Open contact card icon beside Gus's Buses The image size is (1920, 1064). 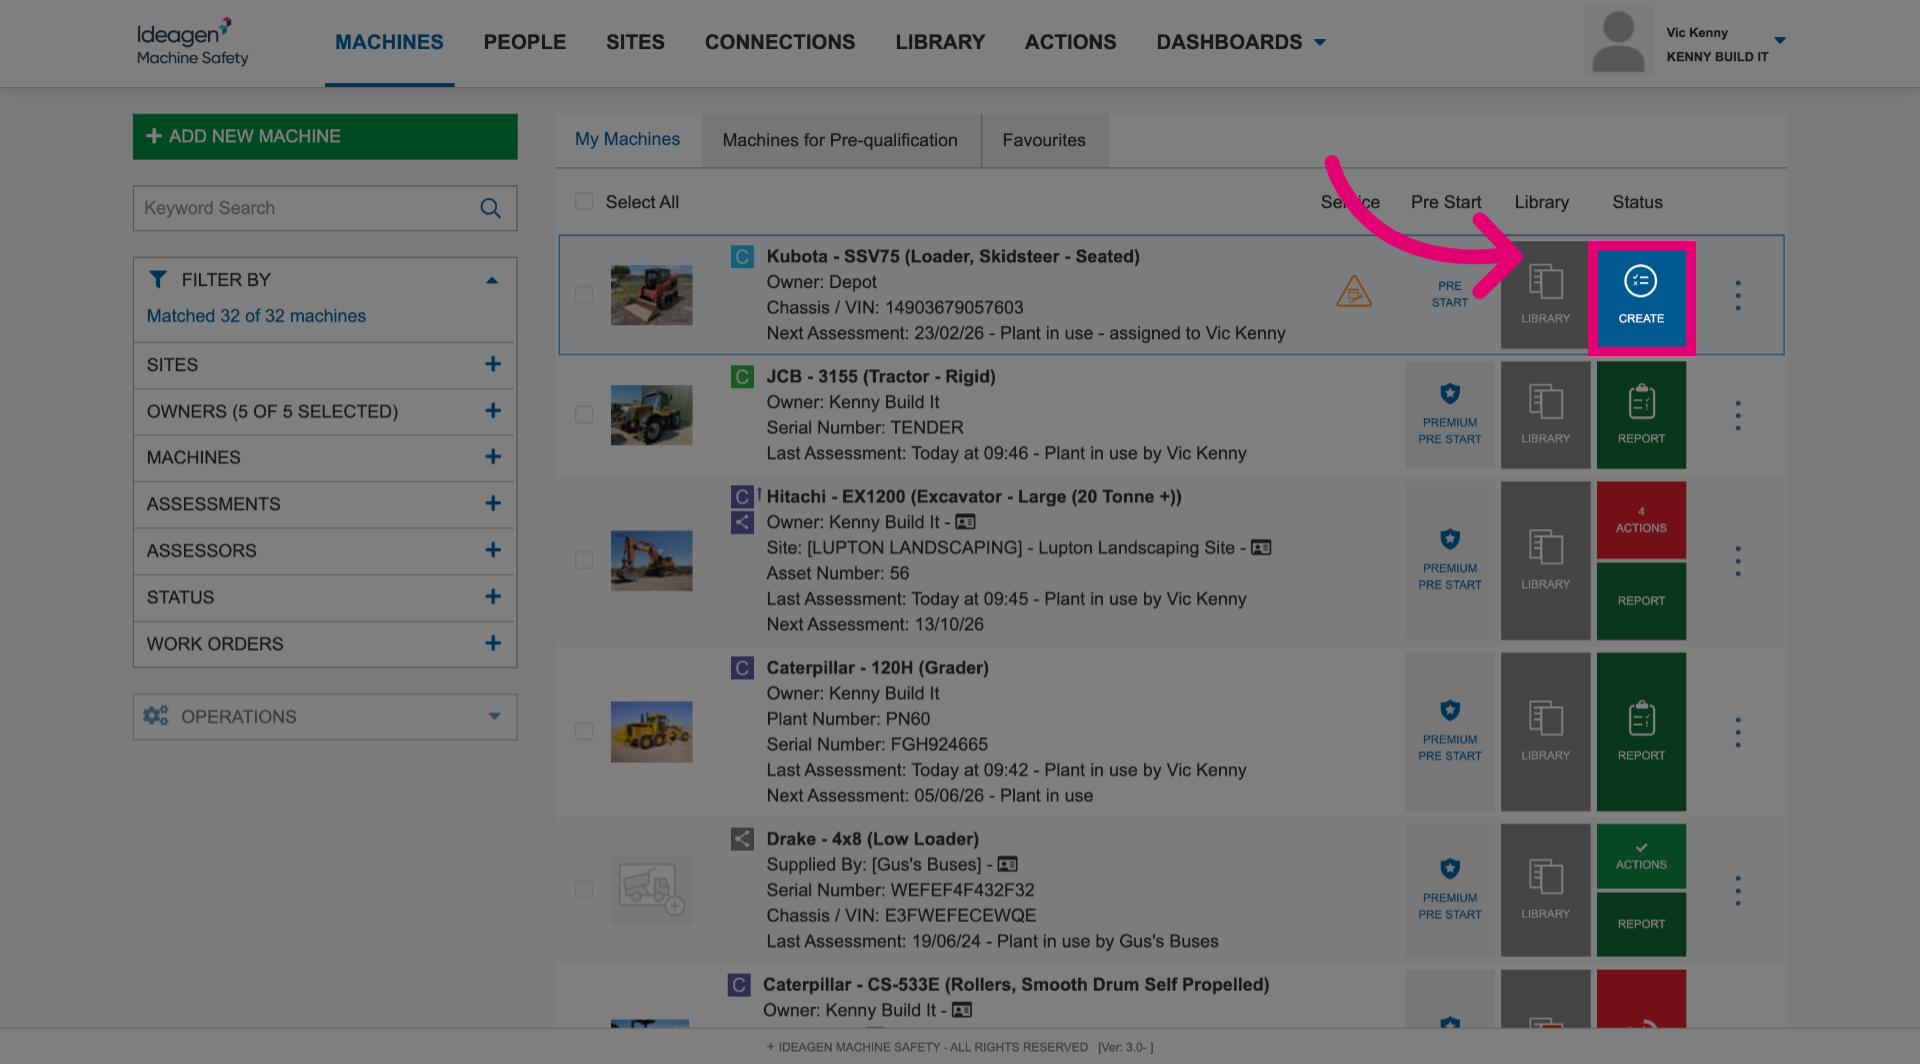[1007, 864]
